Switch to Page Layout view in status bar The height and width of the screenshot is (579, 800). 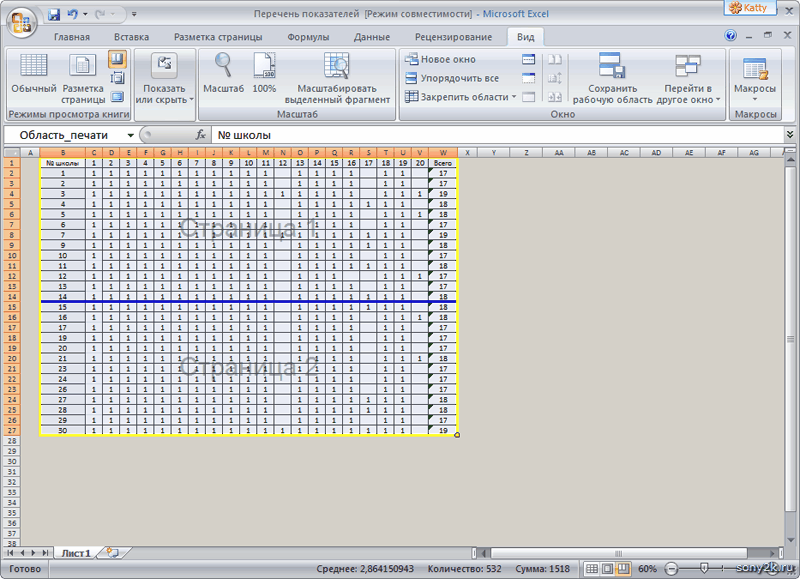tap(607, 569)
